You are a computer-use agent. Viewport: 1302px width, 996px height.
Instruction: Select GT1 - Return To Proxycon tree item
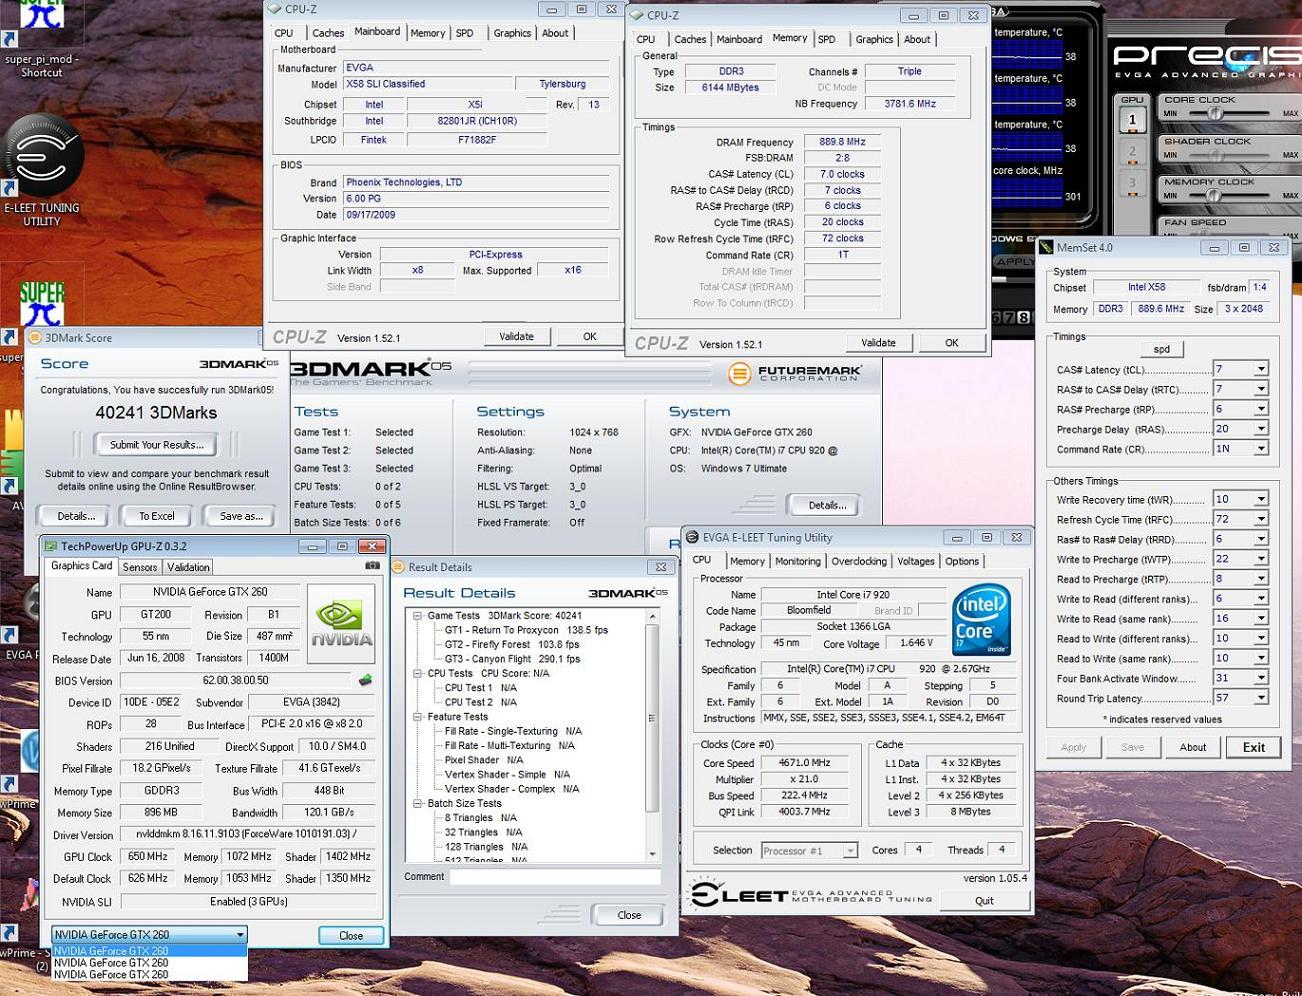tap(527, 630)
